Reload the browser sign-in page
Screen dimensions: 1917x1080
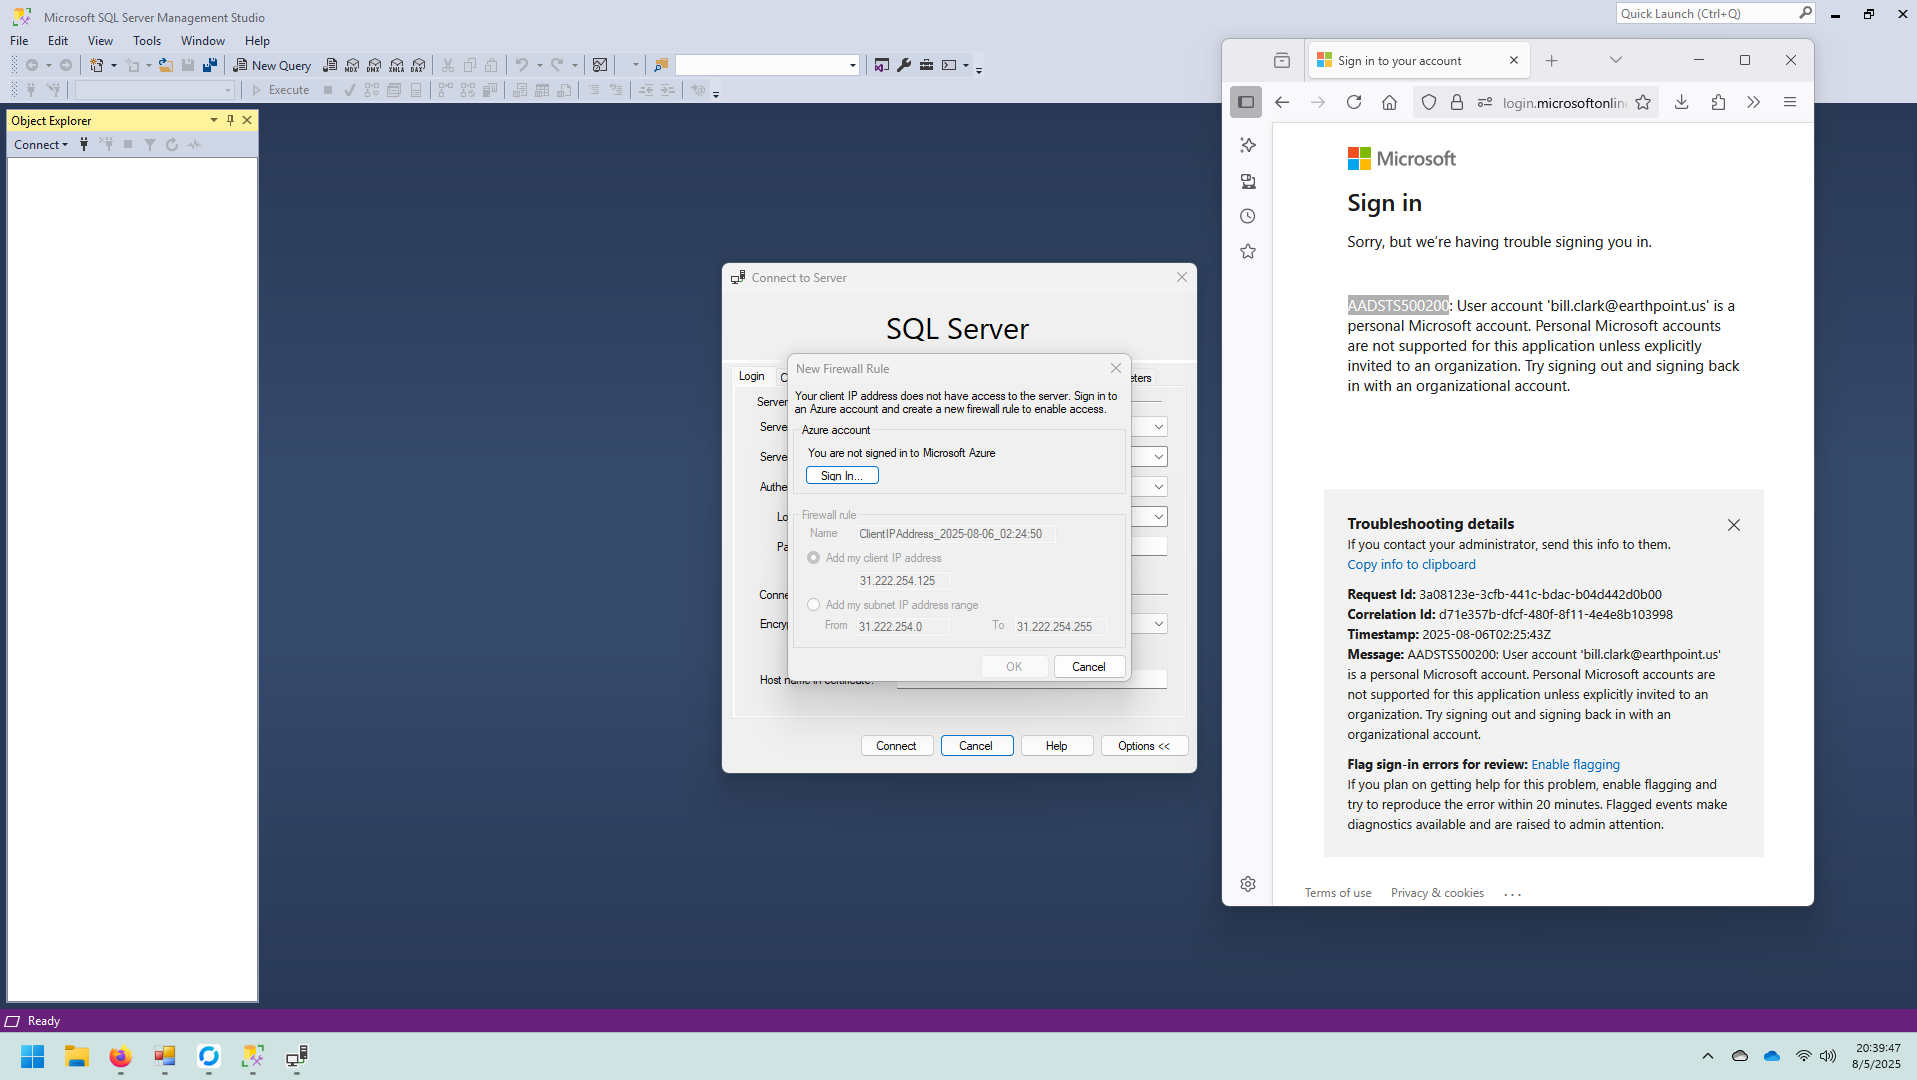(x=1354, y=102)
